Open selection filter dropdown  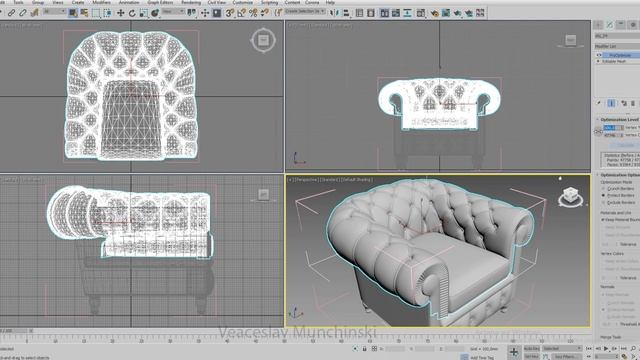pyautogui.click(x=54, y=12)
